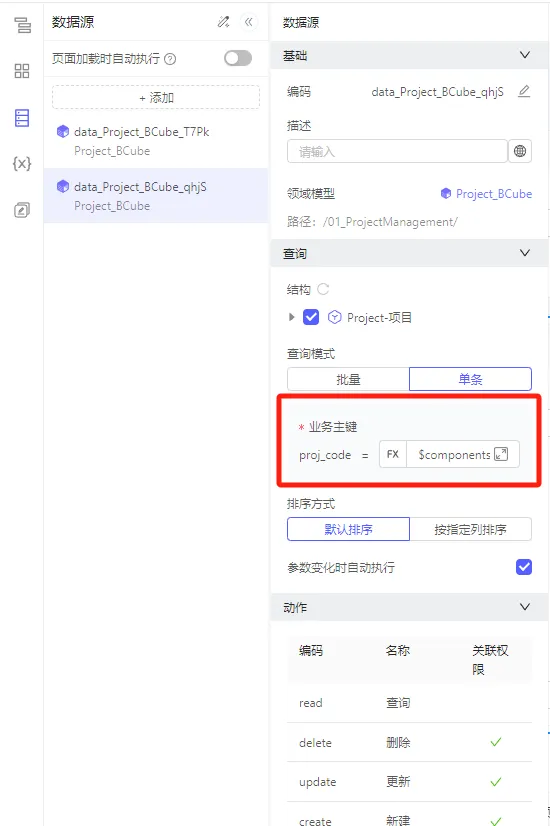Select the data source sidebar icon
This screenshot has width=550, height=826.
tap(22, 117)
